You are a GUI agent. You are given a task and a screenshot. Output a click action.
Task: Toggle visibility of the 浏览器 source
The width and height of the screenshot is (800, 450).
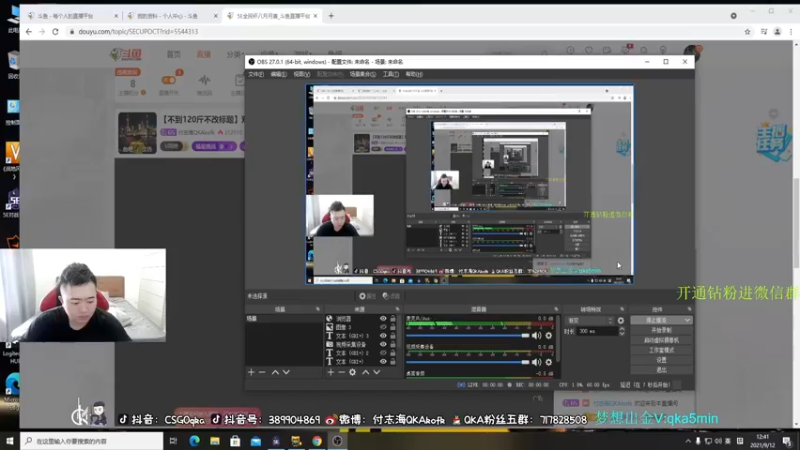[x=383, y=318]
